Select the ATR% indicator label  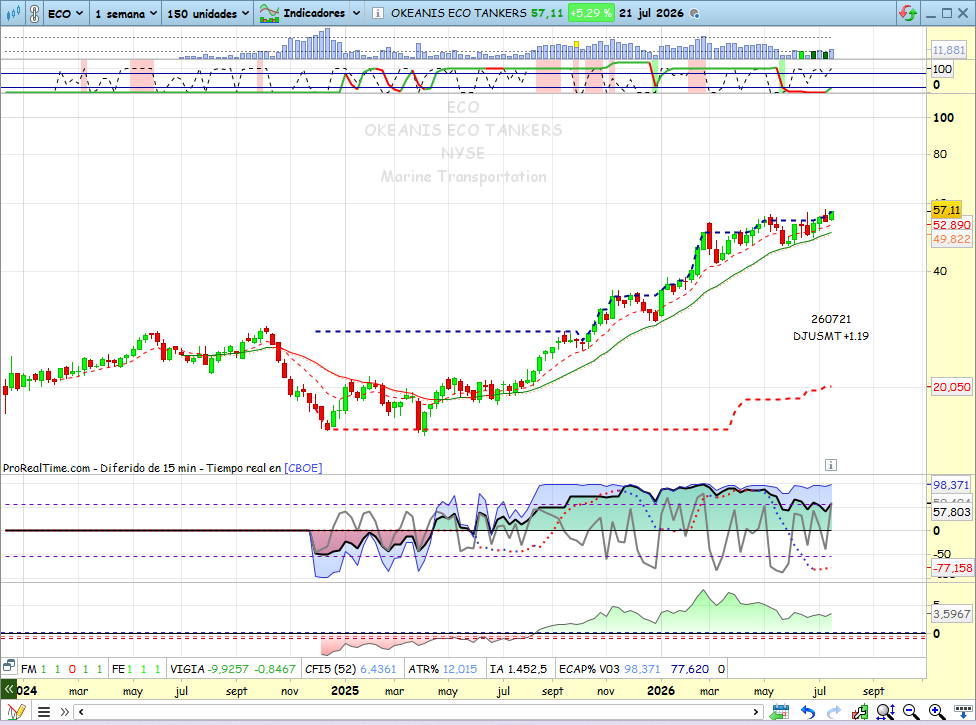(423, 669)
